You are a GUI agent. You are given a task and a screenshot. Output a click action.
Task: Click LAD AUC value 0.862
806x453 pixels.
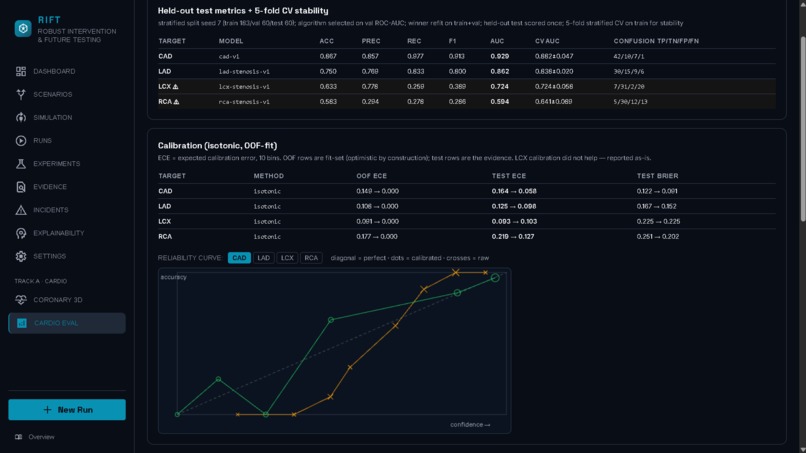tap(499, 71)
